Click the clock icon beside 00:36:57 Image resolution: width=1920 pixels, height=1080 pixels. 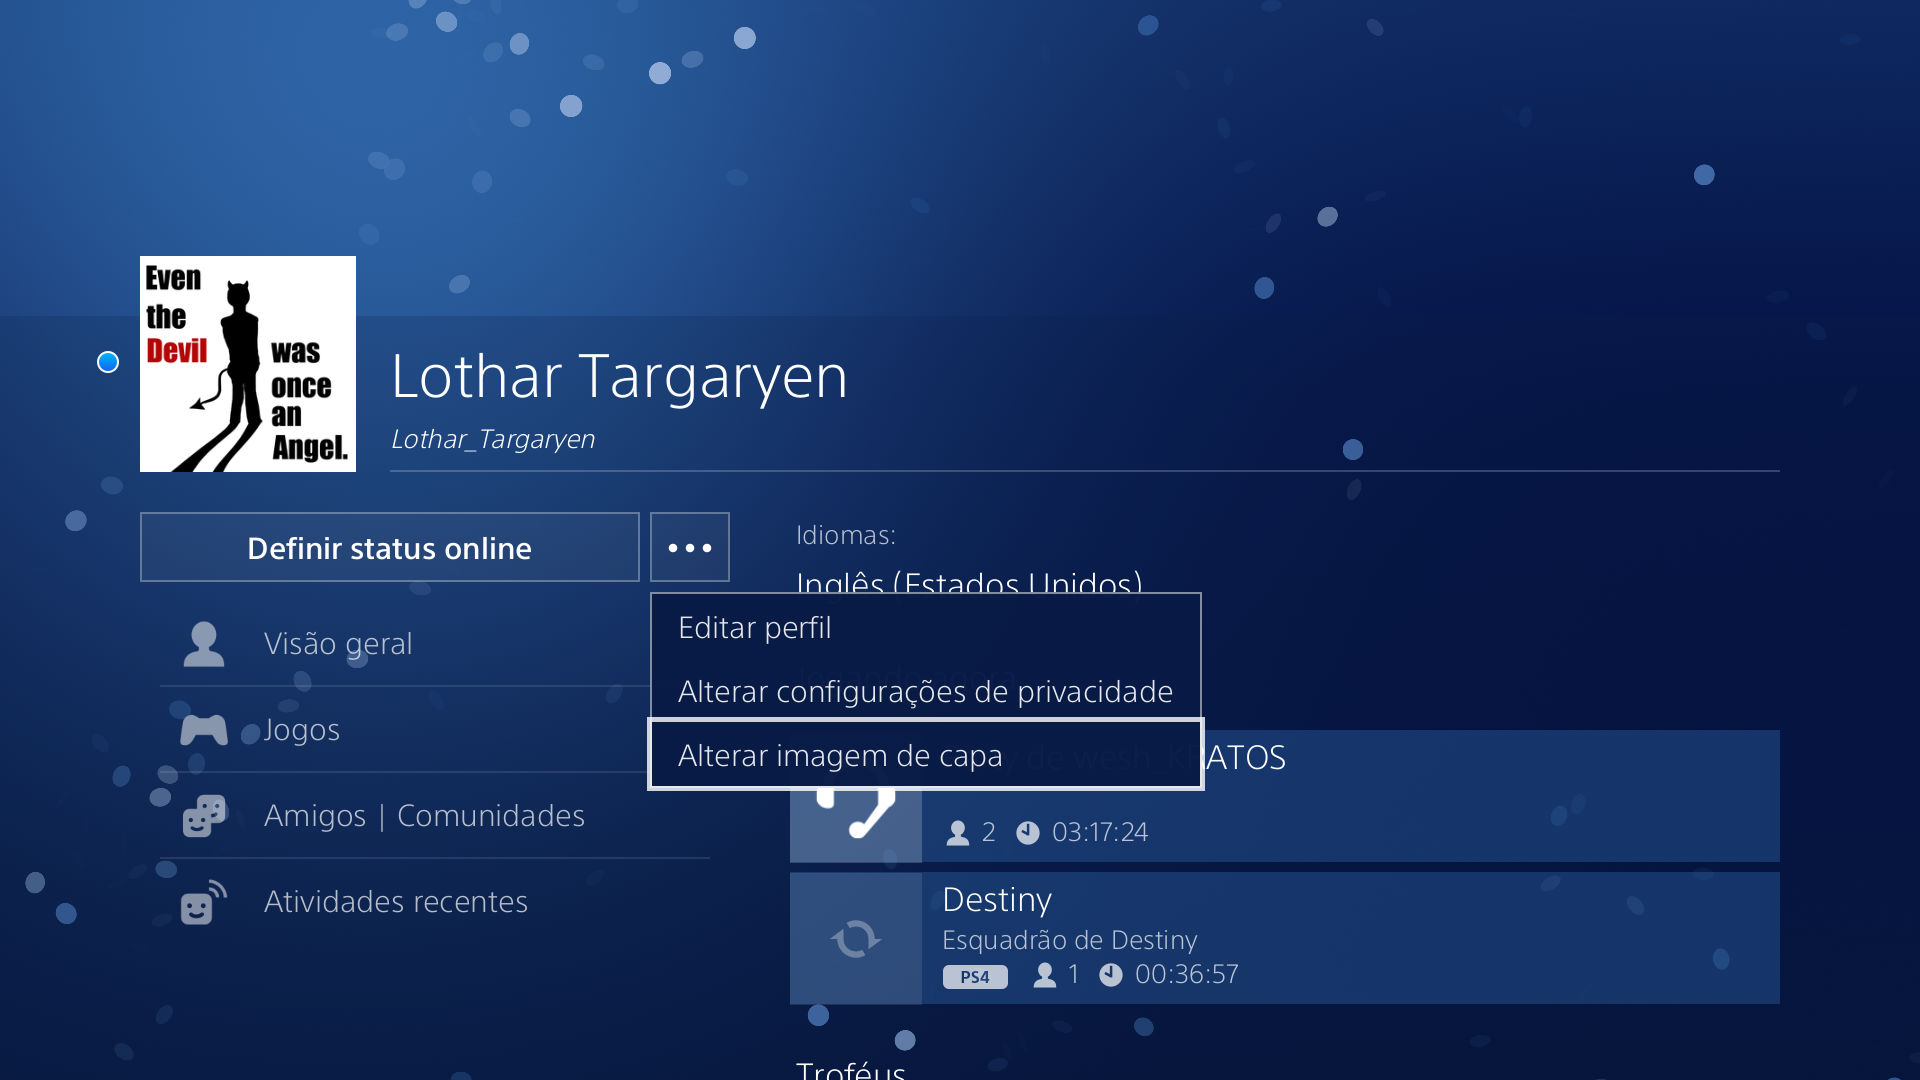(1113, 974)
